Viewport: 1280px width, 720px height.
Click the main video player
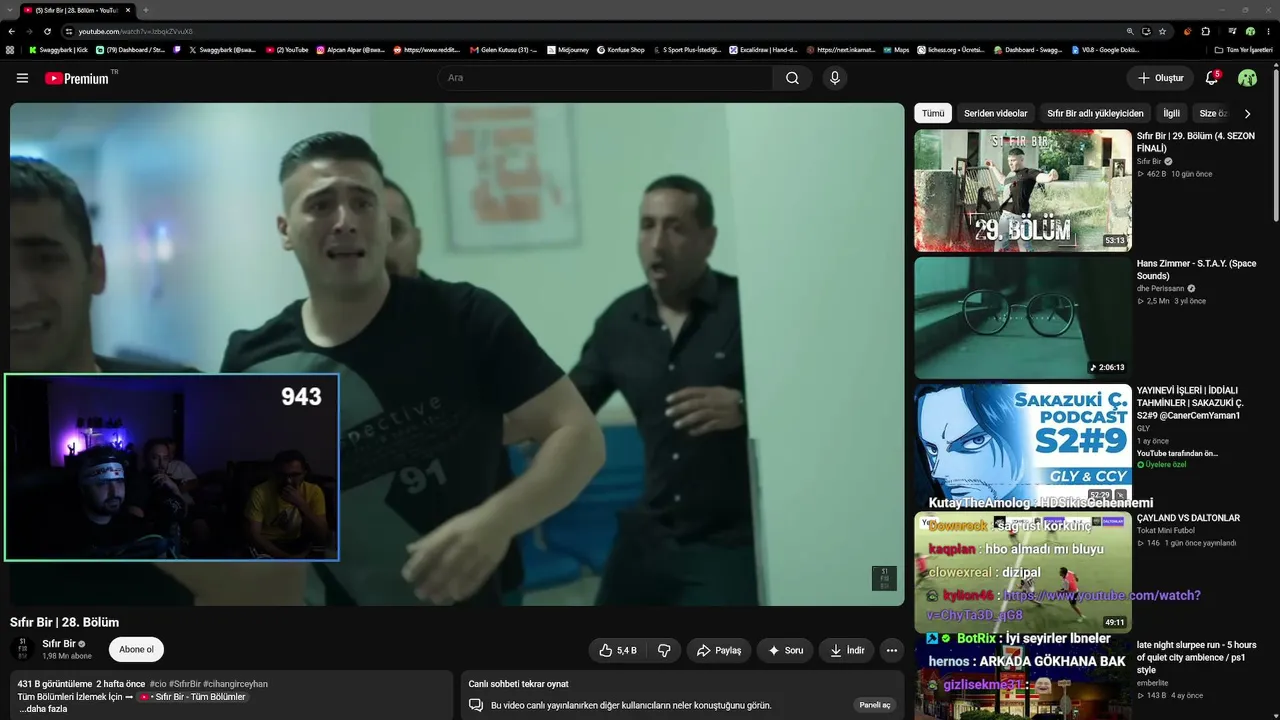click(457, 354)
